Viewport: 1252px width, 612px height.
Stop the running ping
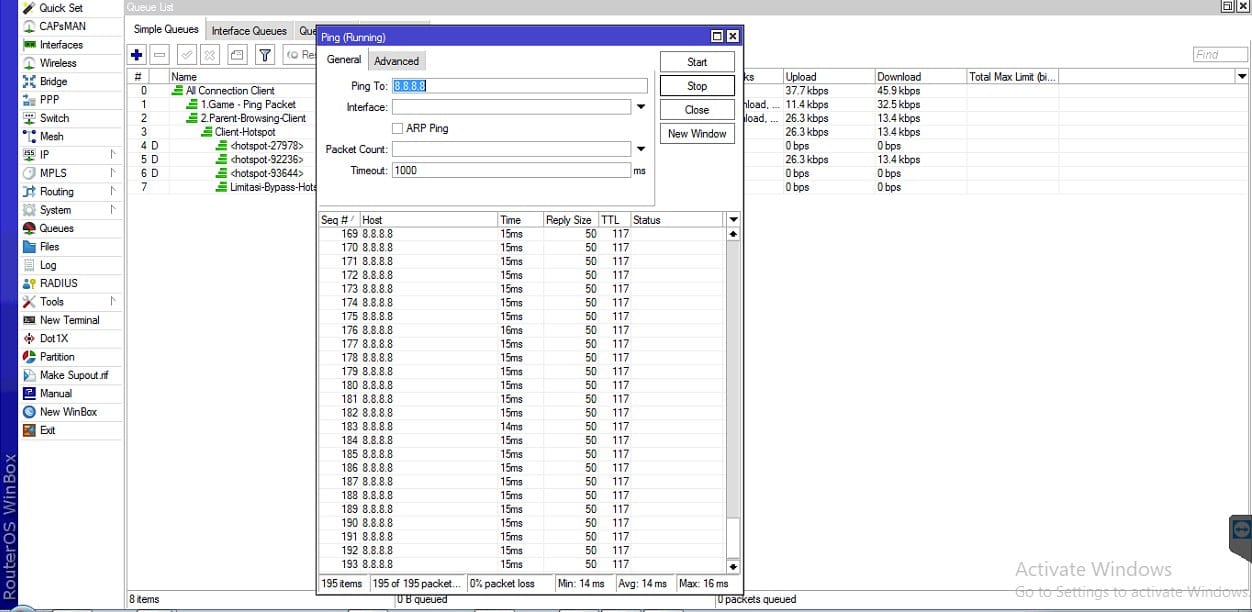coord(697,86)
